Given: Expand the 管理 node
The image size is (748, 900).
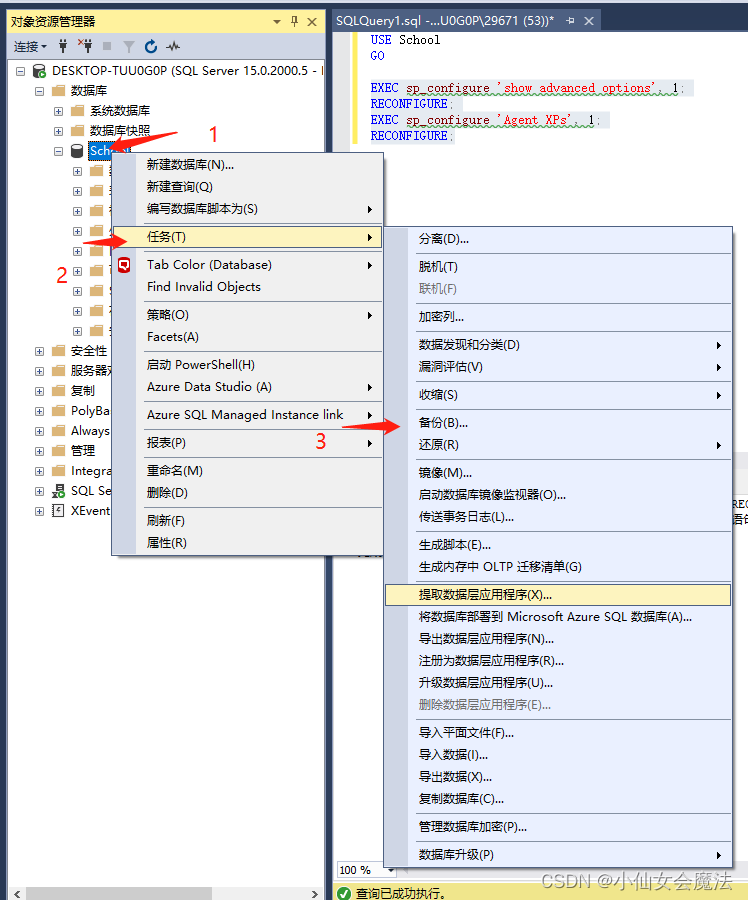Looking at the screenshot, I should point(40,451).
